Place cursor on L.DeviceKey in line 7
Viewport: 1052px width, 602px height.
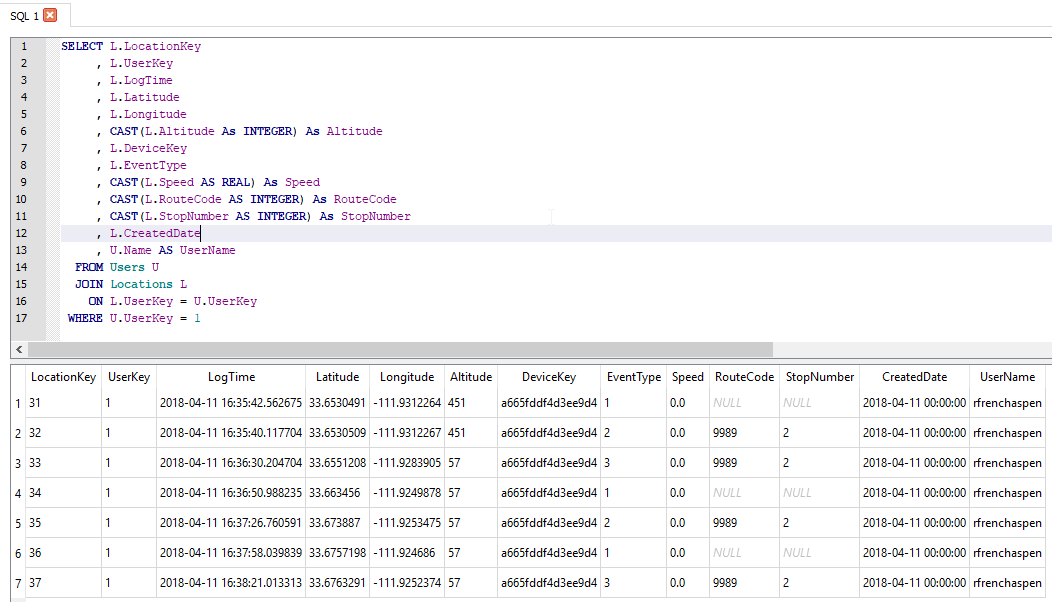[148, 148]
